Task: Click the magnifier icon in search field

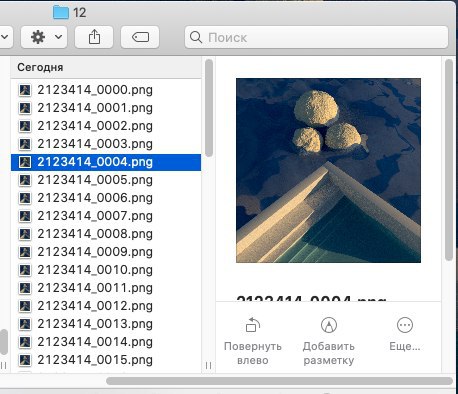Action: coord(196,37)
